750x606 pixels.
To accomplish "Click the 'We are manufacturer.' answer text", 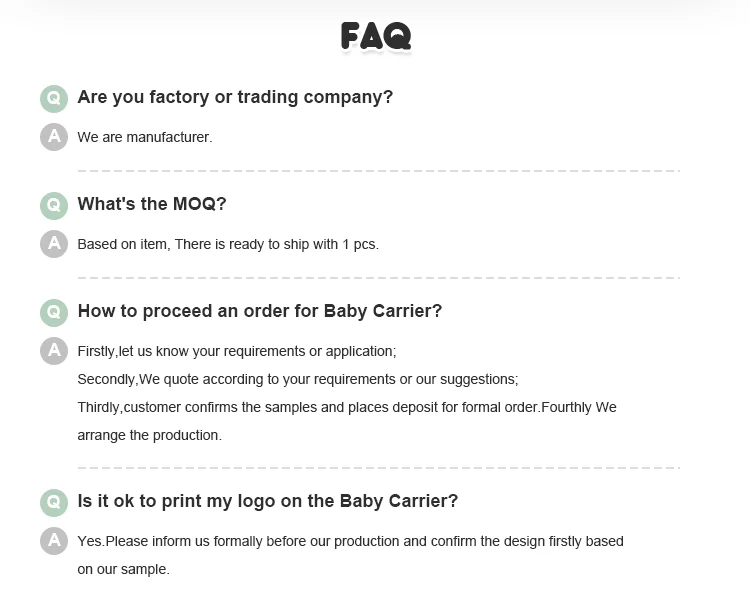I will tap(145, 137).
